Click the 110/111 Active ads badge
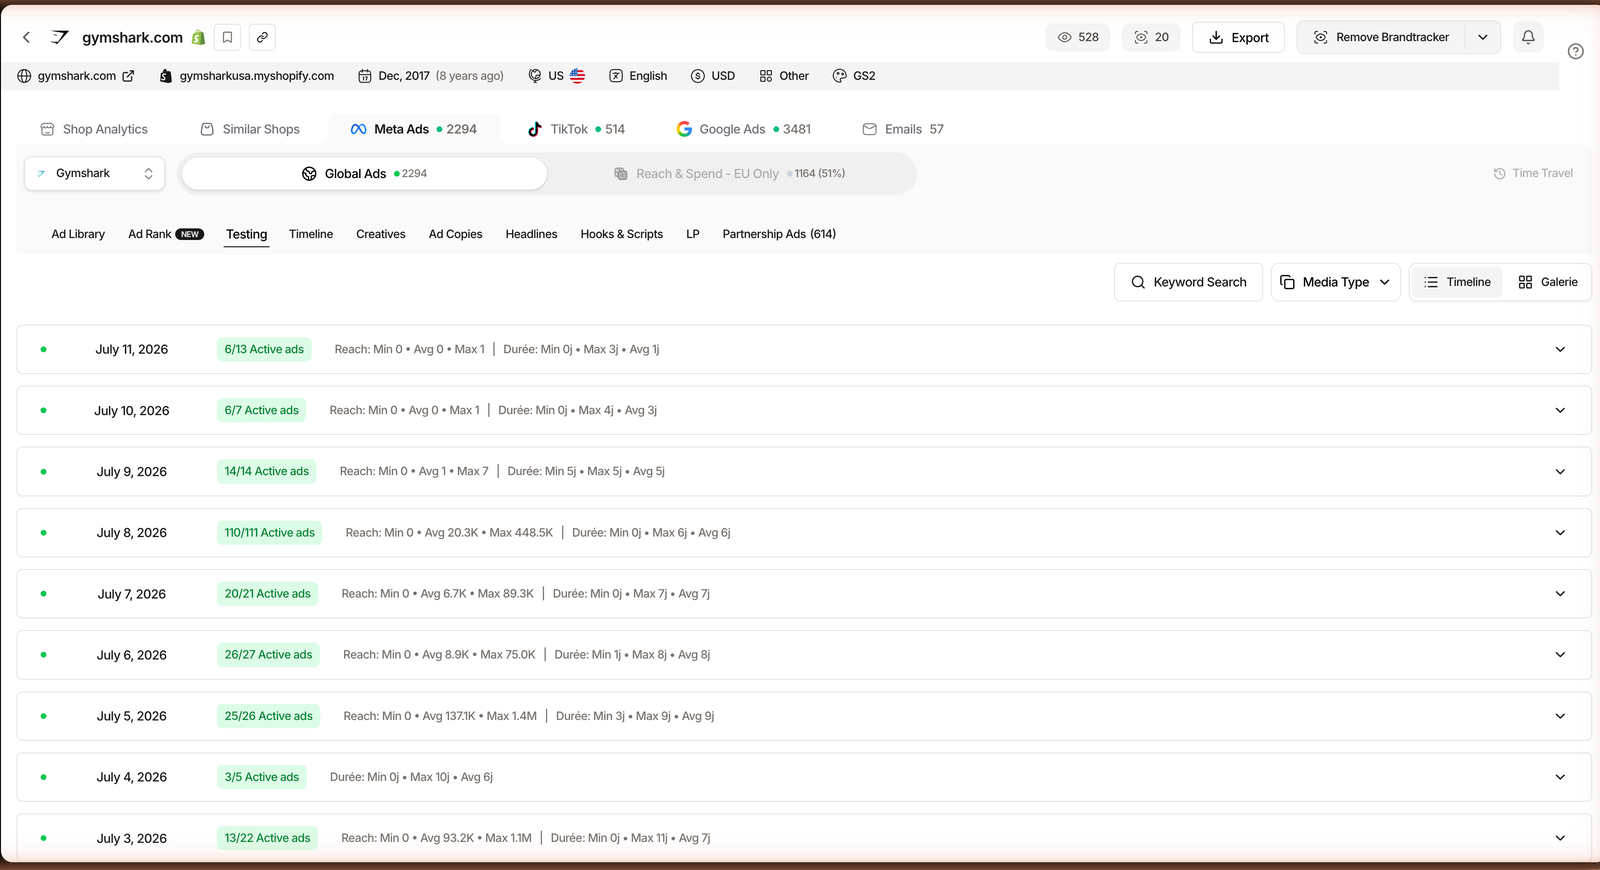The height and width of the screenshot is (870, 1600). [270, 533]
